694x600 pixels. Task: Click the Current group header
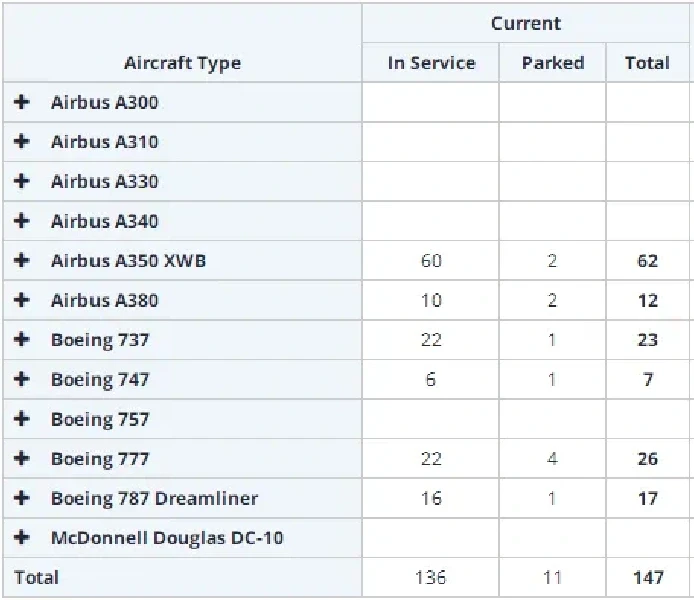pos(526,24)
